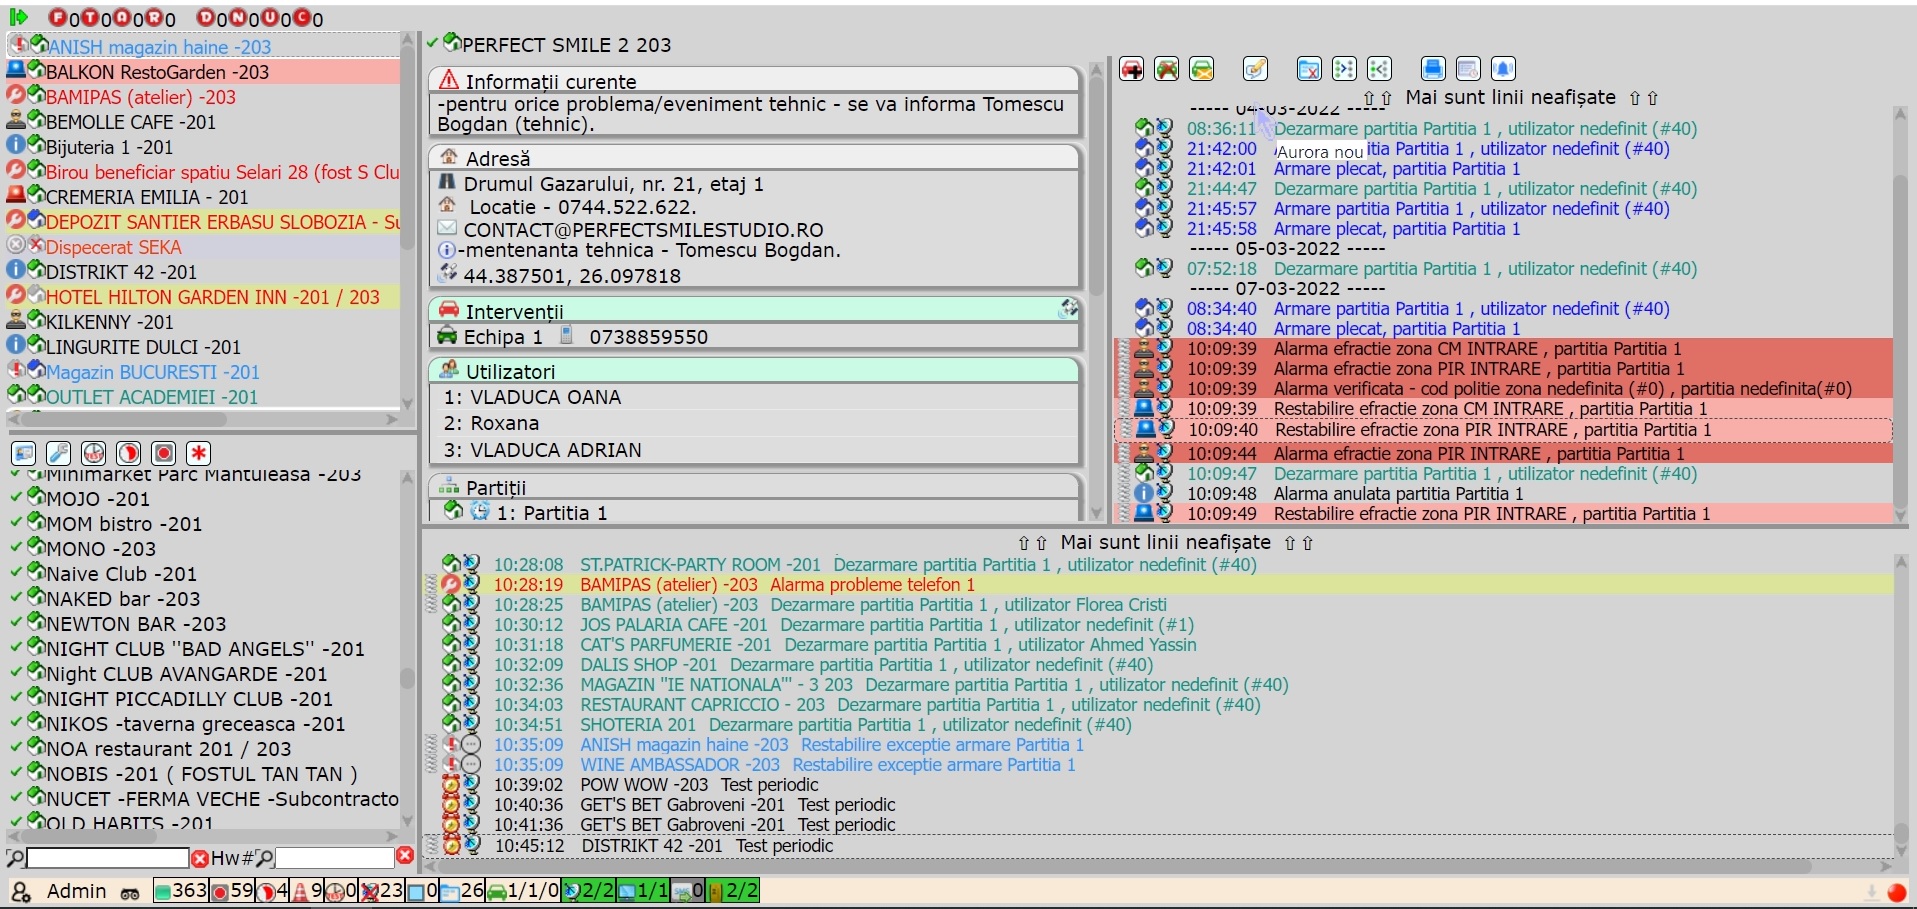
Task: Toggle the checkmark beside NEWTON BAR -203
Action: [x=16, y=622]
